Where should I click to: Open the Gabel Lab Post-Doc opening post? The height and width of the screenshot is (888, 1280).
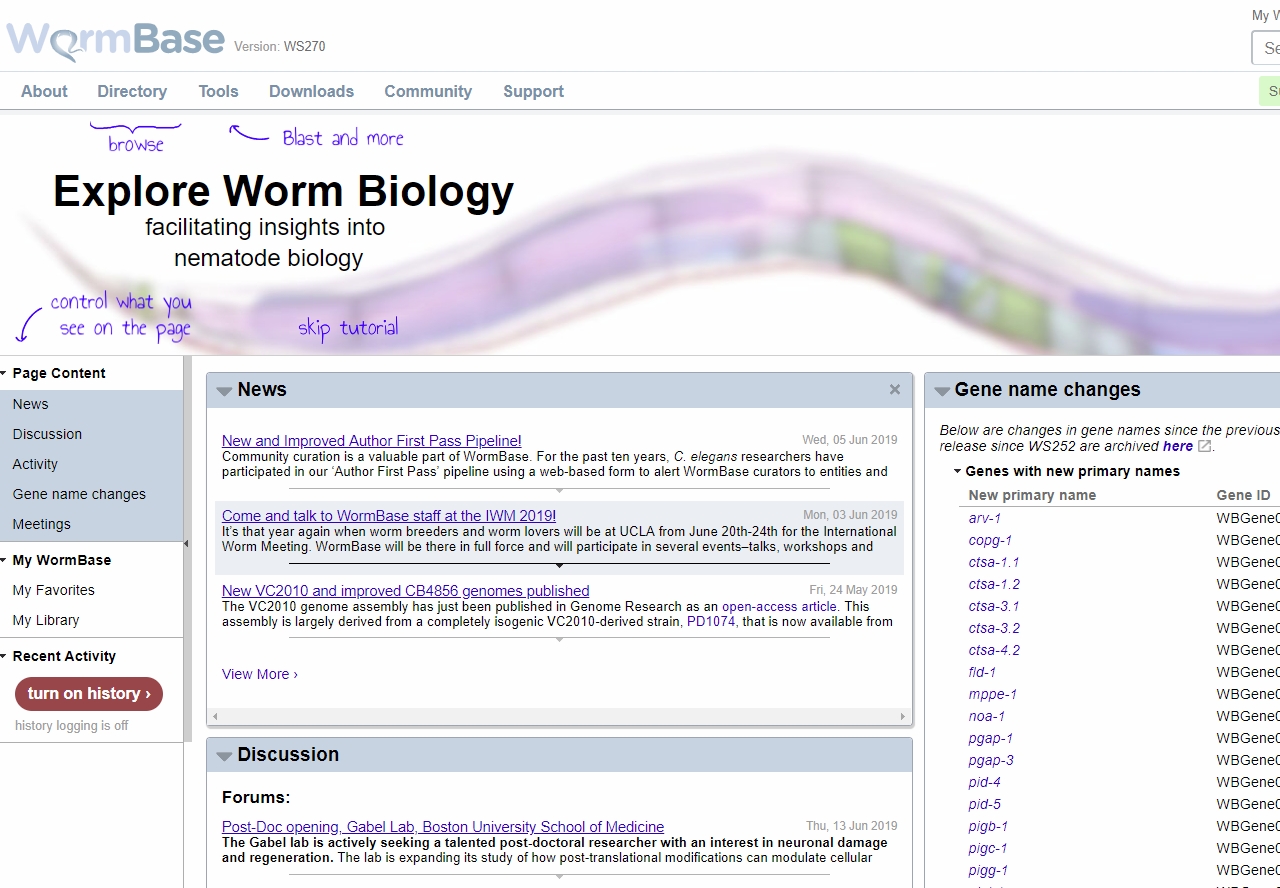pyautogui.click(x=443, y=827)
